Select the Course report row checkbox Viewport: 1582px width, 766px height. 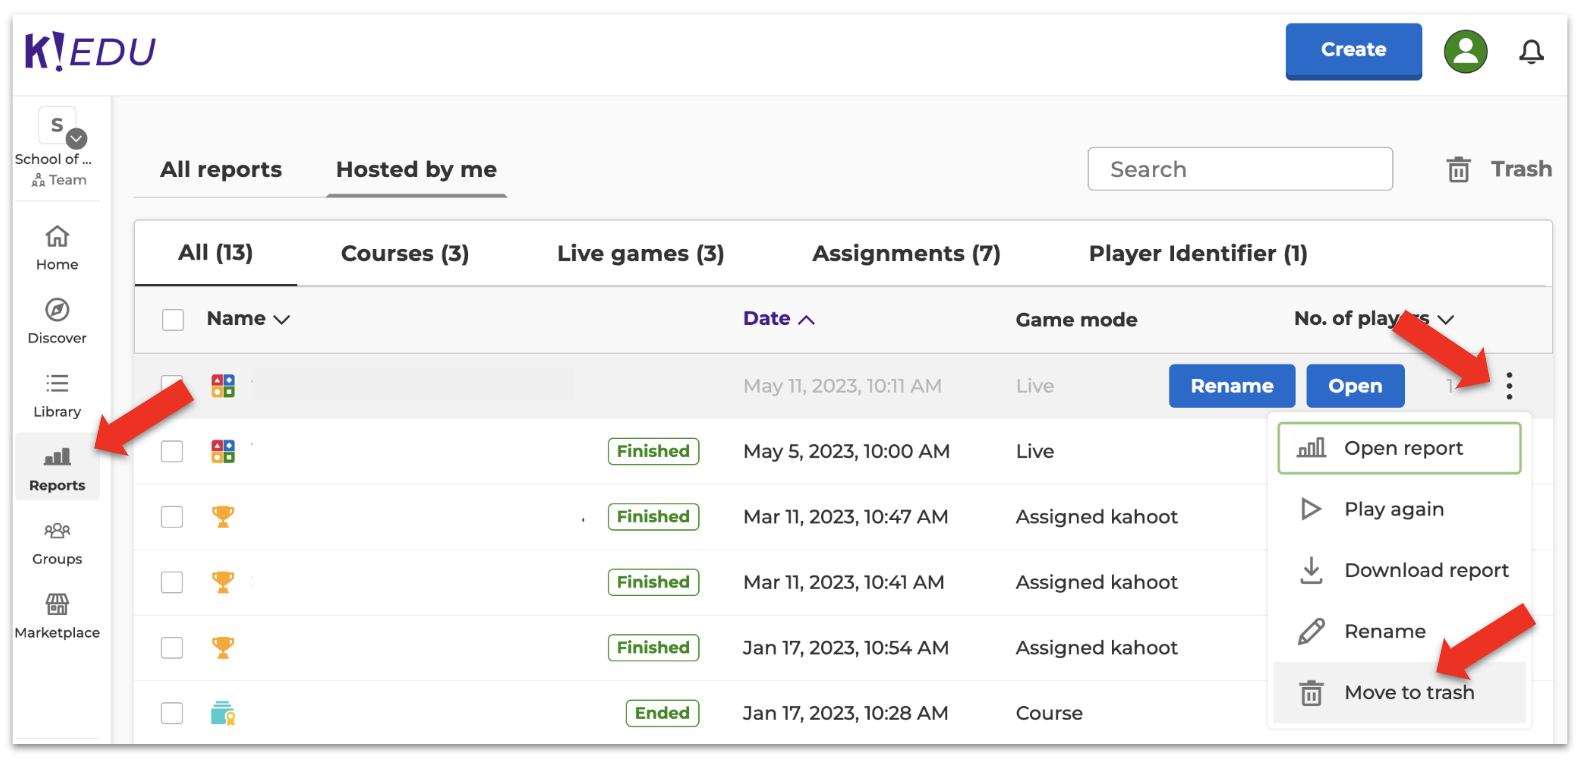coord(173,713)
